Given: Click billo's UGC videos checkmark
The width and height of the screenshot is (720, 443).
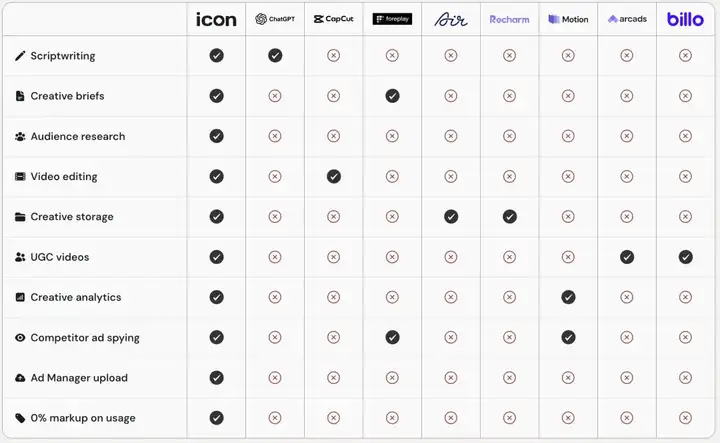Looking at the screenshot, I should 686,257.
